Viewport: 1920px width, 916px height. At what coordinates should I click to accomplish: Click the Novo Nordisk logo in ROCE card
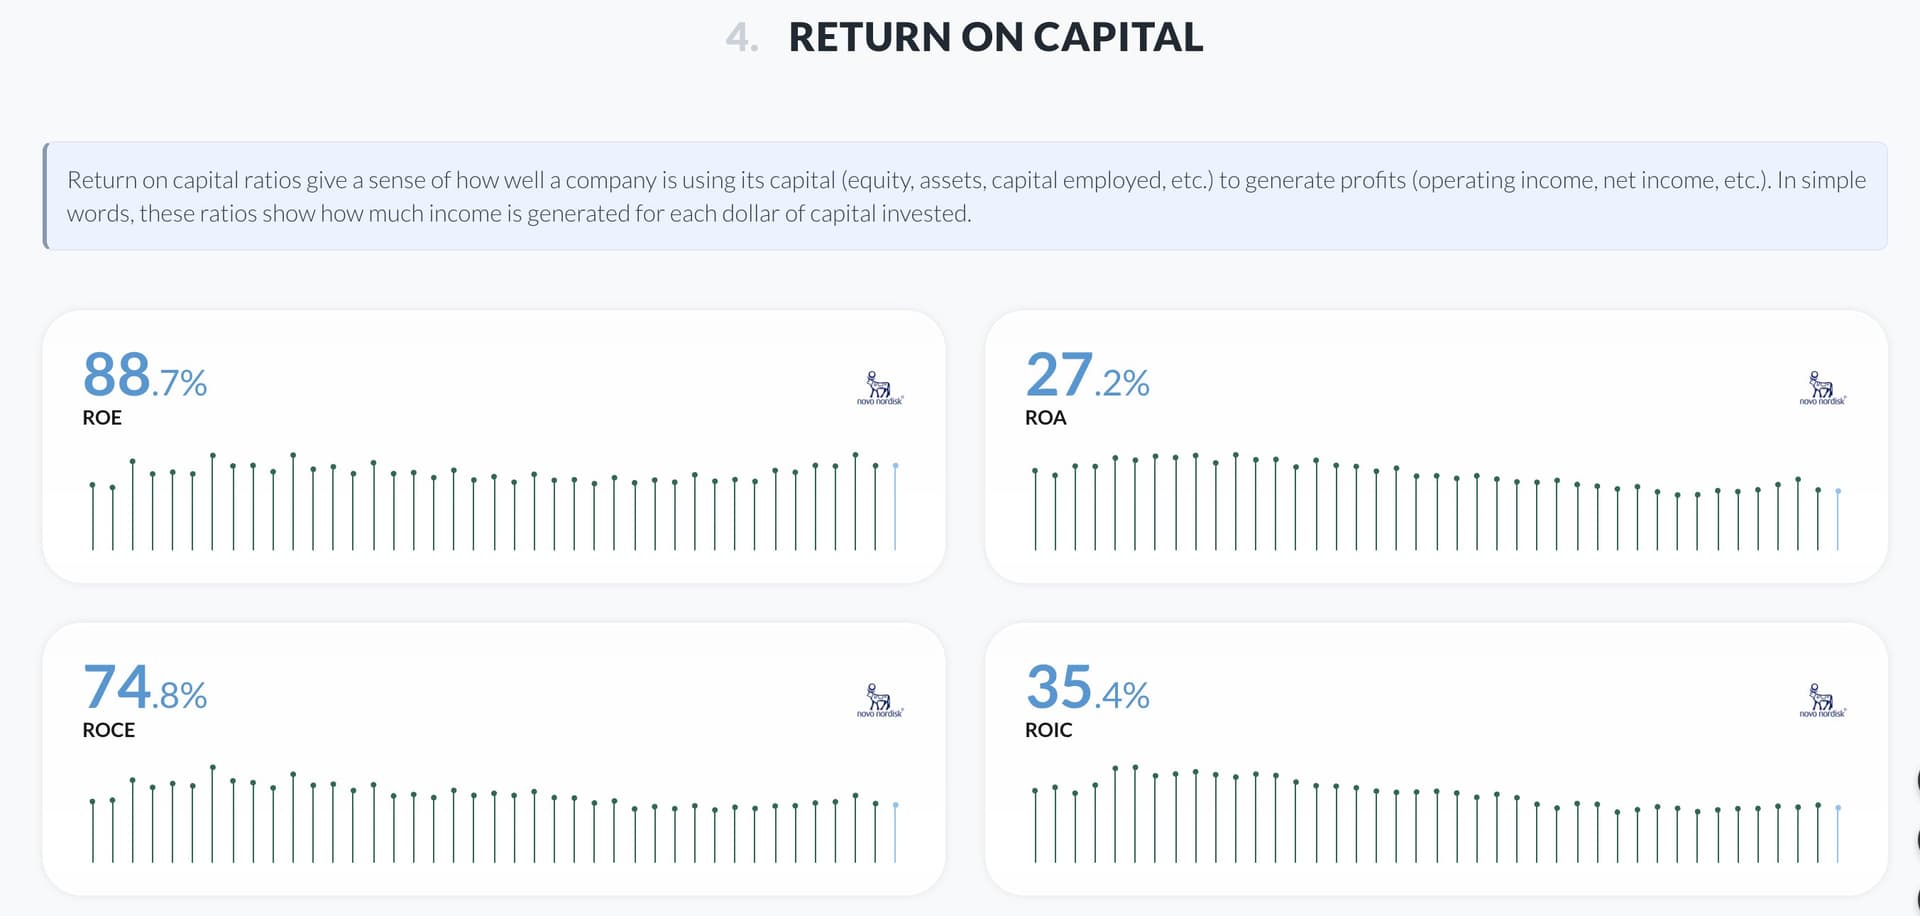pos(879,700)
